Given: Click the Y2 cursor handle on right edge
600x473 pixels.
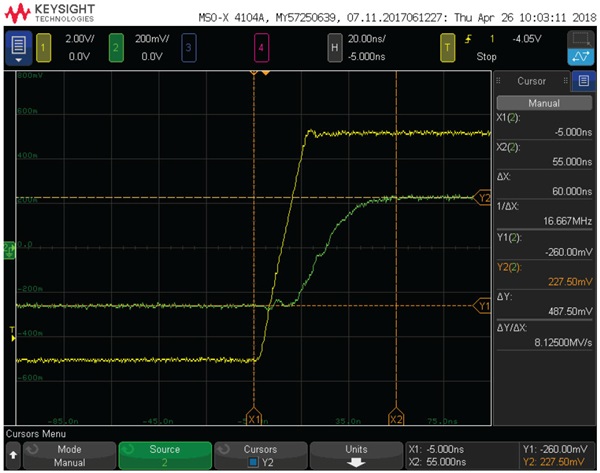Looking at the screenshot, I should (x=484, y=198).
